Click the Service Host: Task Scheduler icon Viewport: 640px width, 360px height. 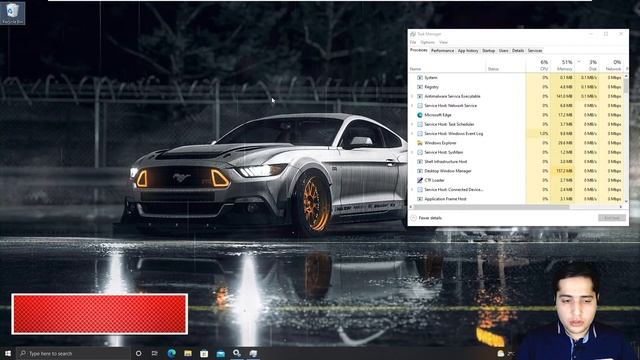(420, 124)
